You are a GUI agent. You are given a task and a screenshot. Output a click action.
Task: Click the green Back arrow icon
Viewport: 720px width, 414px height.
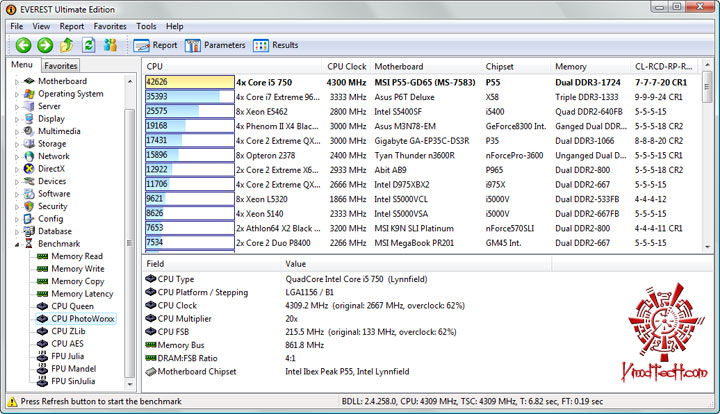pyautogui.click(x=23, y=45)
